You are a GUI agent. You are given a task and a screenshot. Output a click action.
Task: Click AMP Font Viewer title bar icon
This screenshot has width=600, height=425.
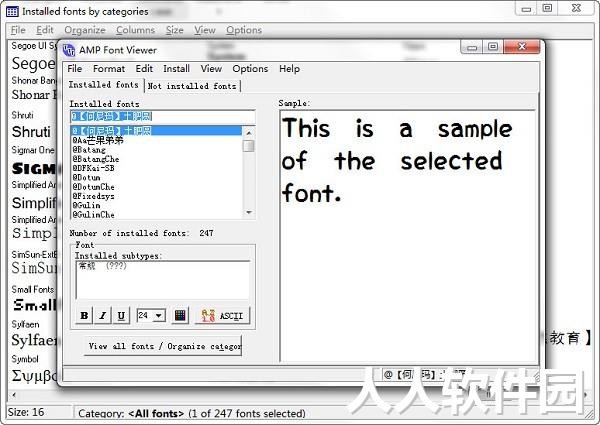coord(69,50)
